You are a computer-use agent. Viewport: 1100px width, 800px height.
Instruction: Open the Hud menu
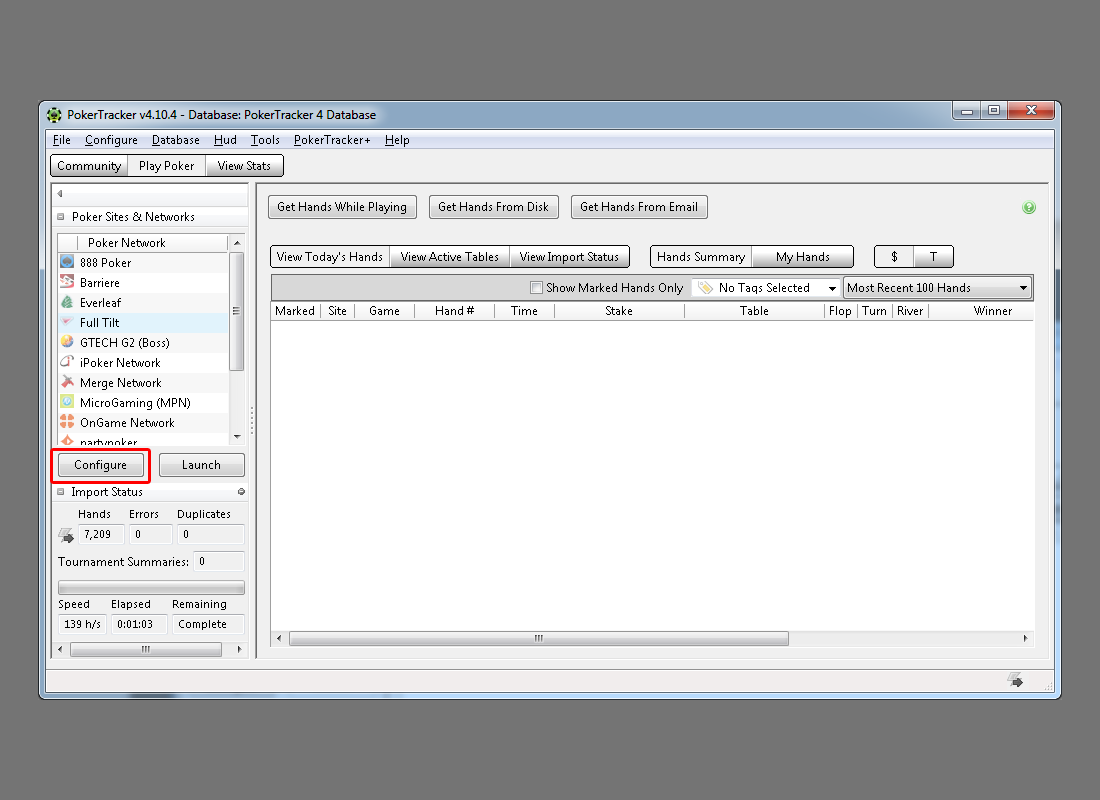coord(225,140)
